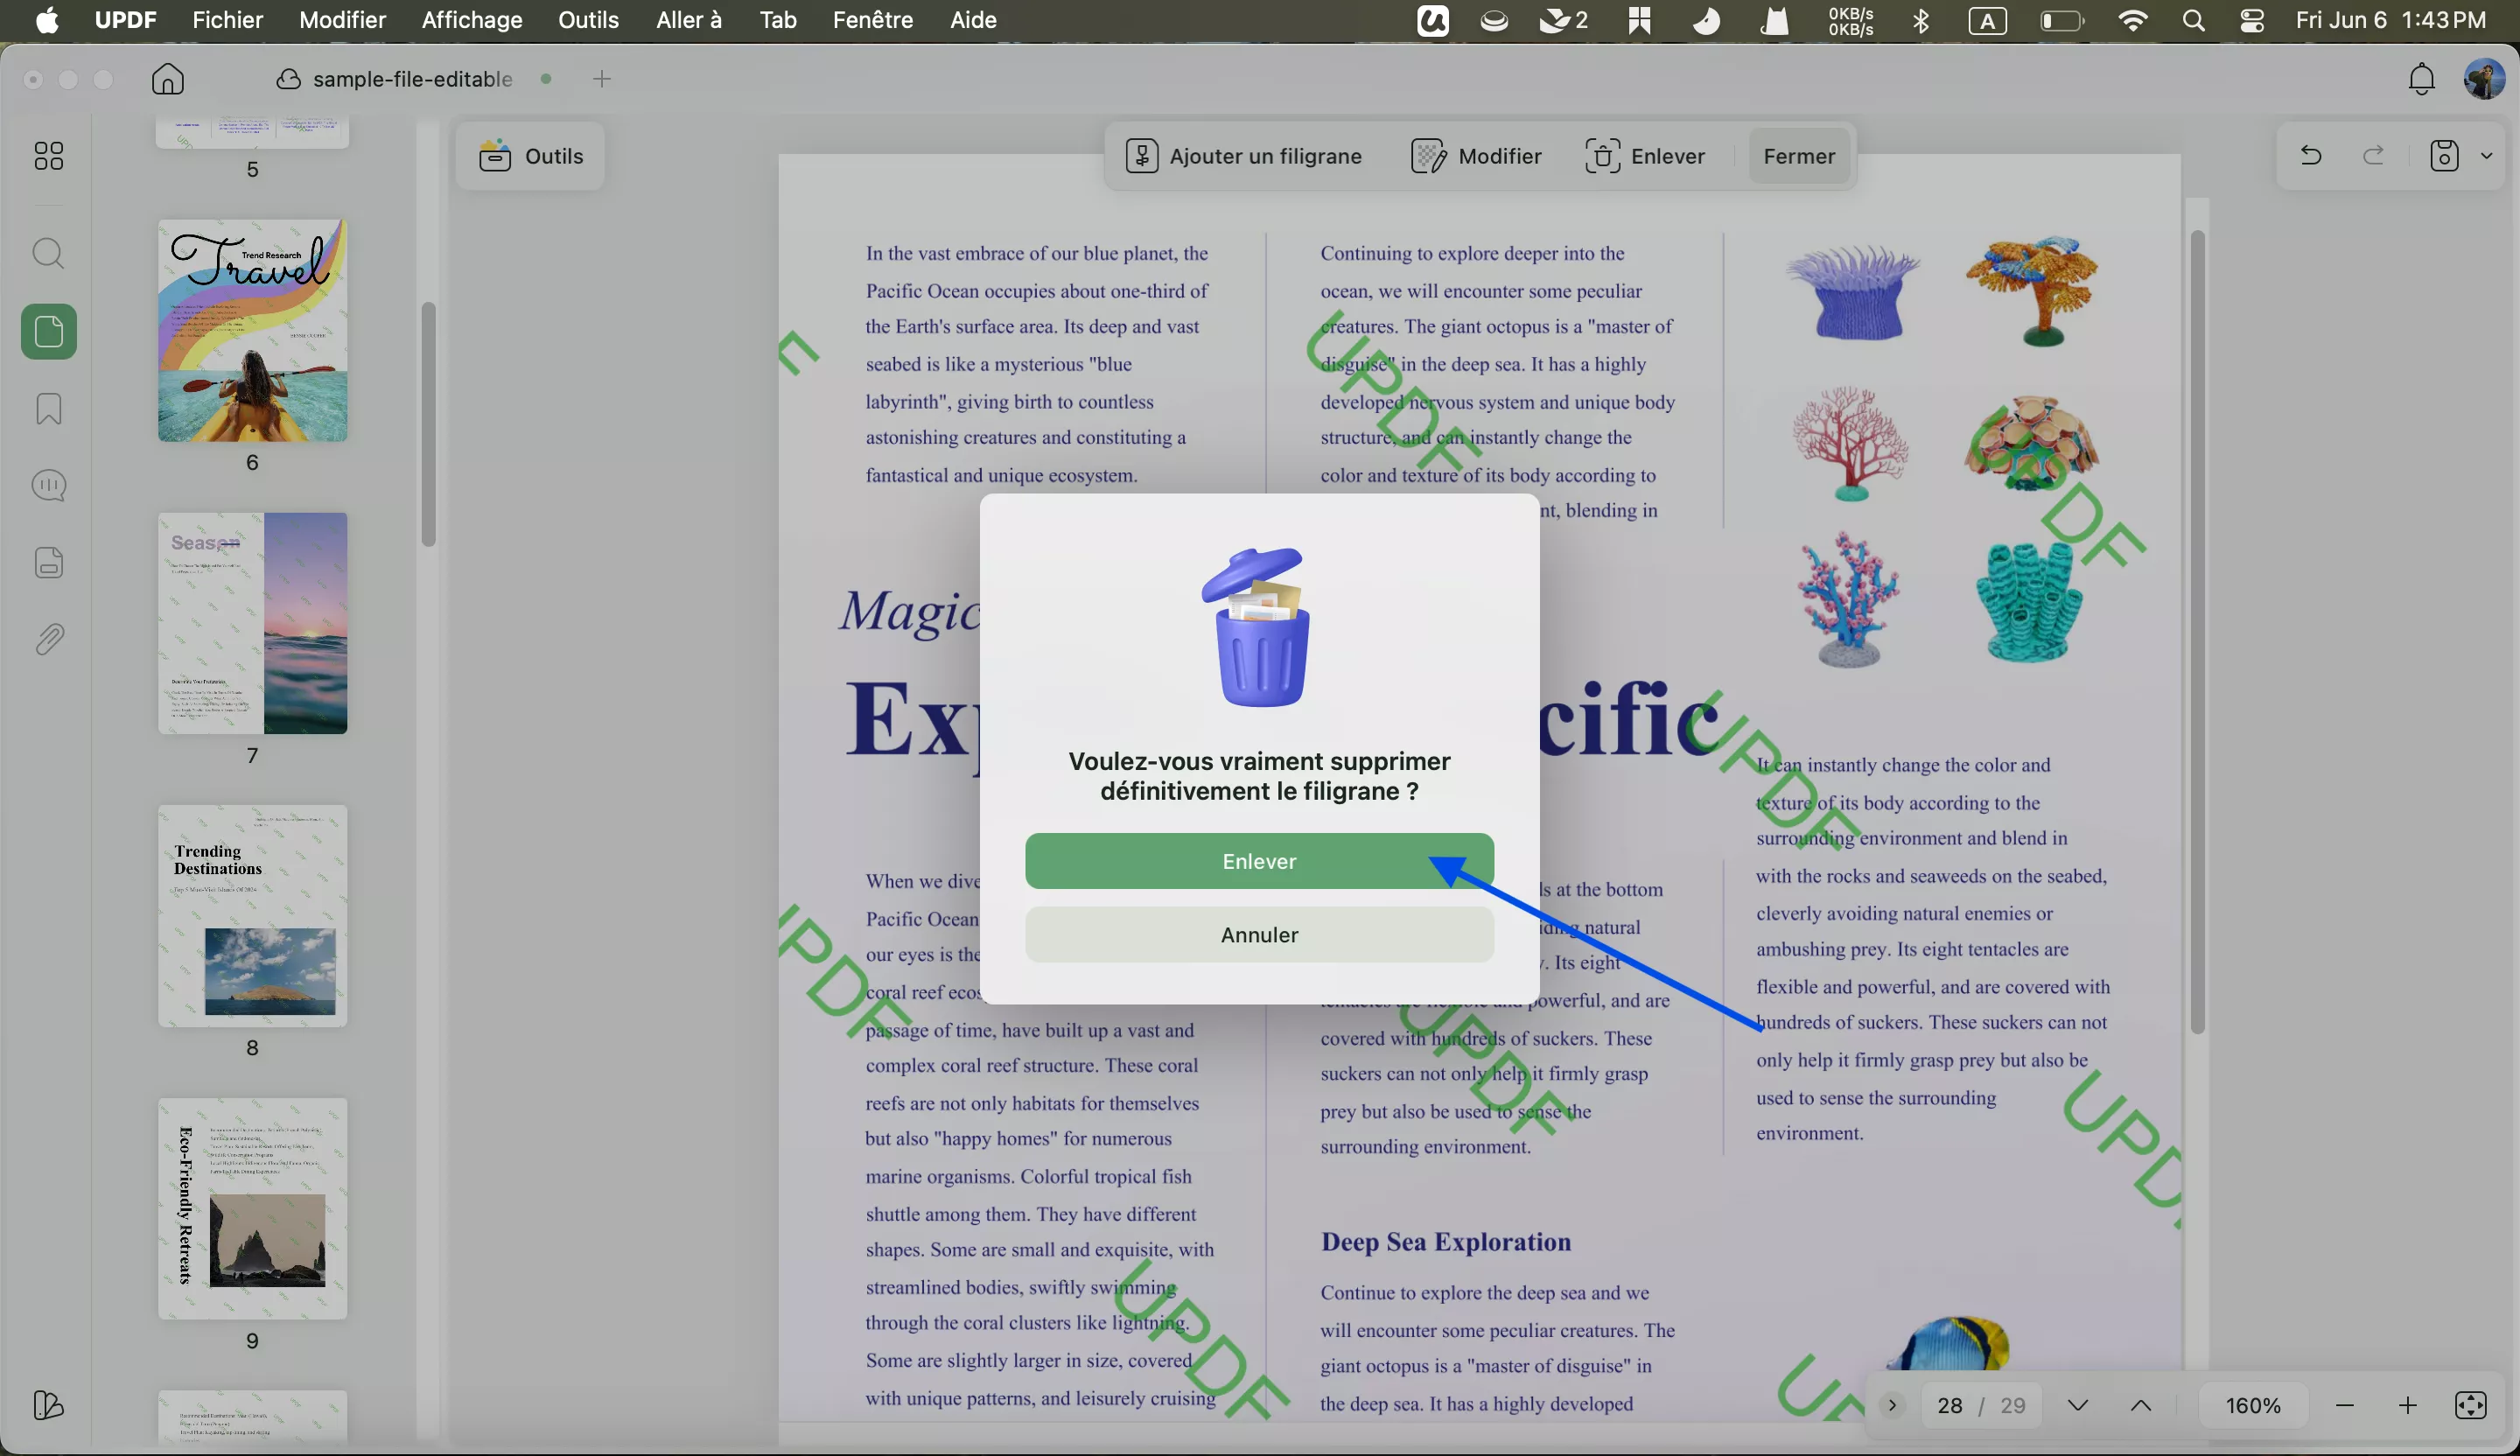Viewport: 2520px width, 1456px height.
Task: Click the thumbnail panel scrollbar
Action: (429, 425)
